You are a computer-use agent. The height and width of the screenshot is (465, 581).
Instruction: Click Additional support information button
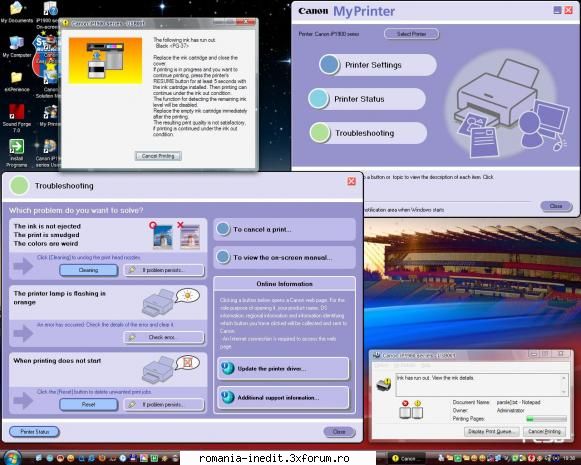click(283, 398)
